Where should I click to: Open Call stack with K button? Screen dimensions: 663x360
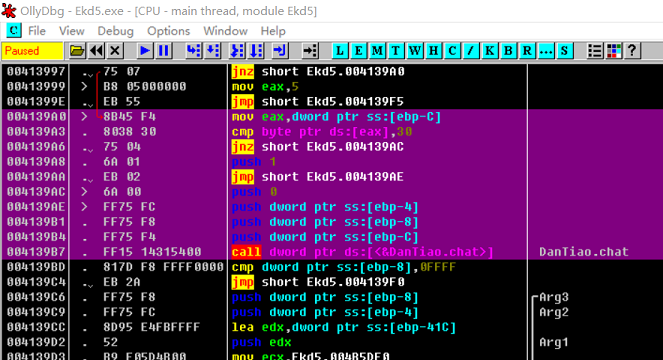click(489, 51)
